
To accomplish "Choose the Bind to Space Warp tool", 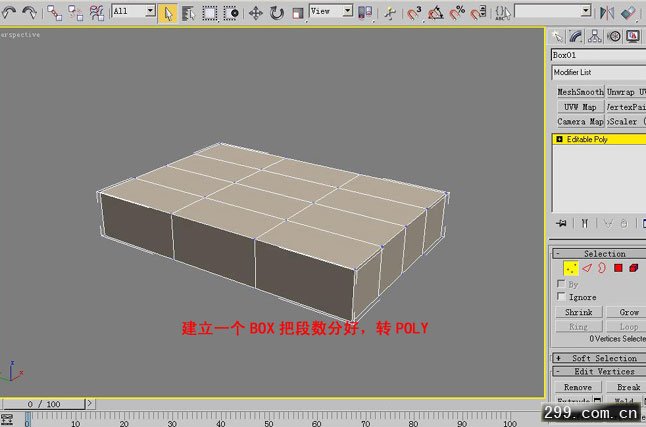I will point(97,13).
